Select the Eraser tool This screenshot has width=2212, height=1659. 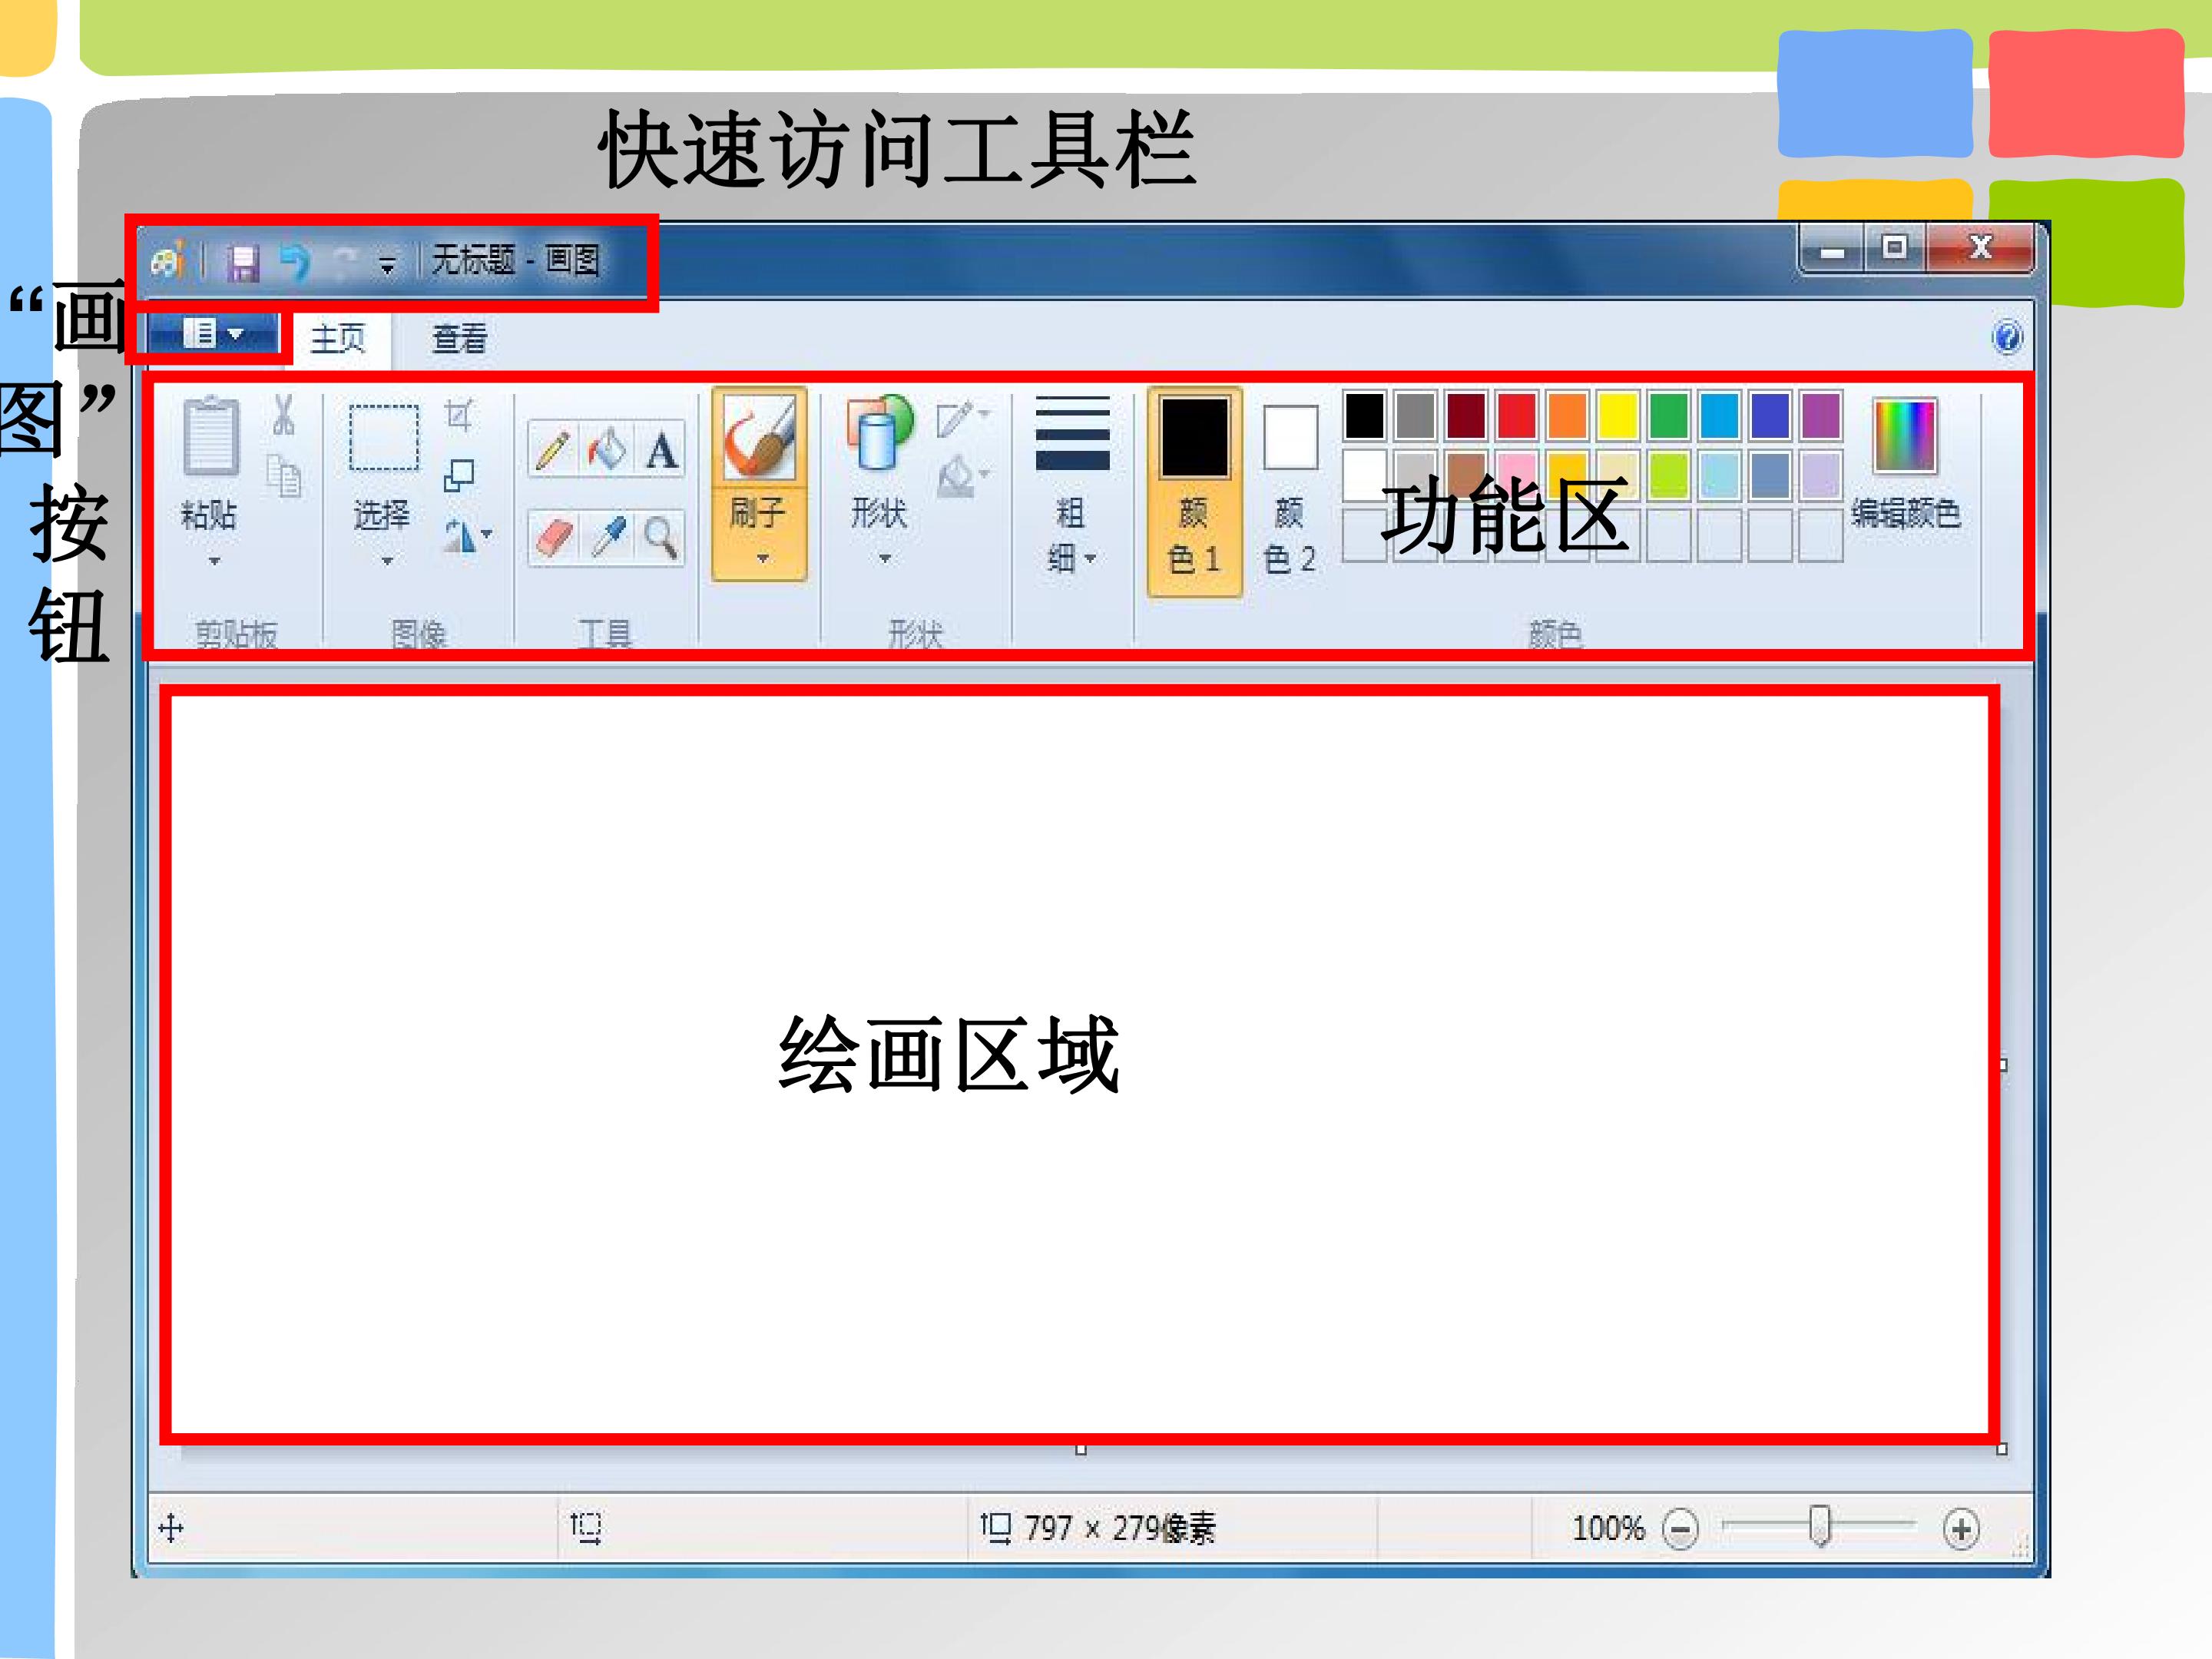[x=553, y=538]
